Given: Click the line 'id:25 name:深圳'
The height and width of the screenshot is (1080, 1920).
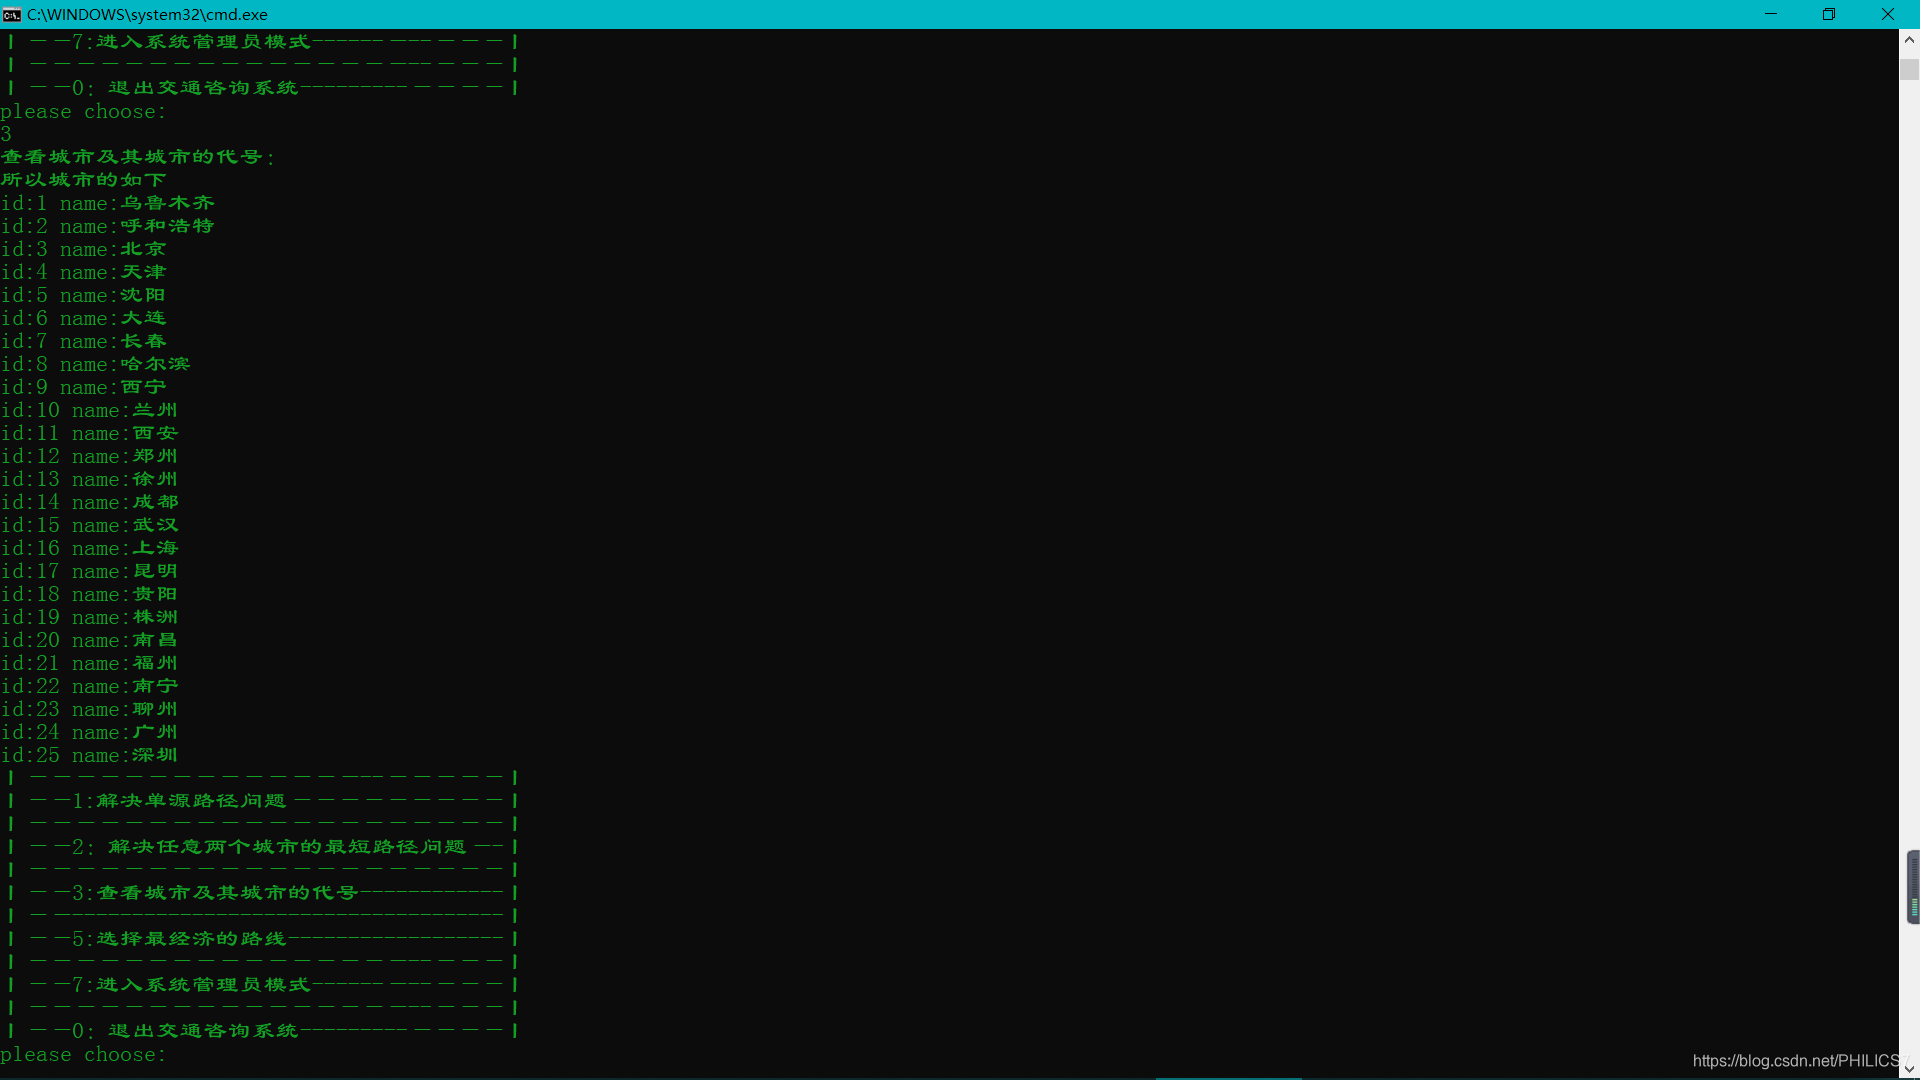Looking at the screenshot, I should coord(89,756).
